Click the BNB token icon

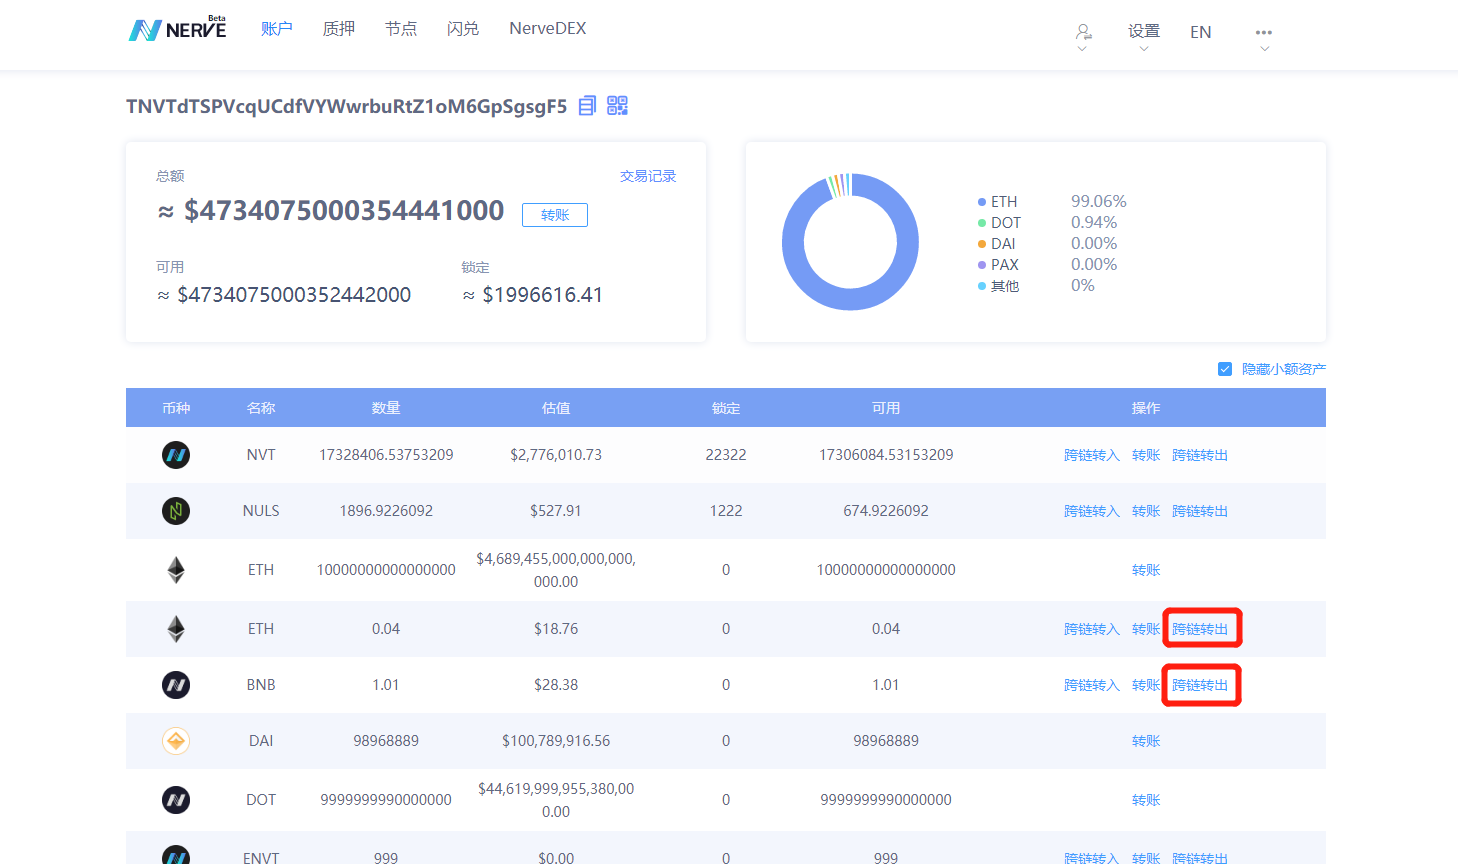(x=176, y=685)
